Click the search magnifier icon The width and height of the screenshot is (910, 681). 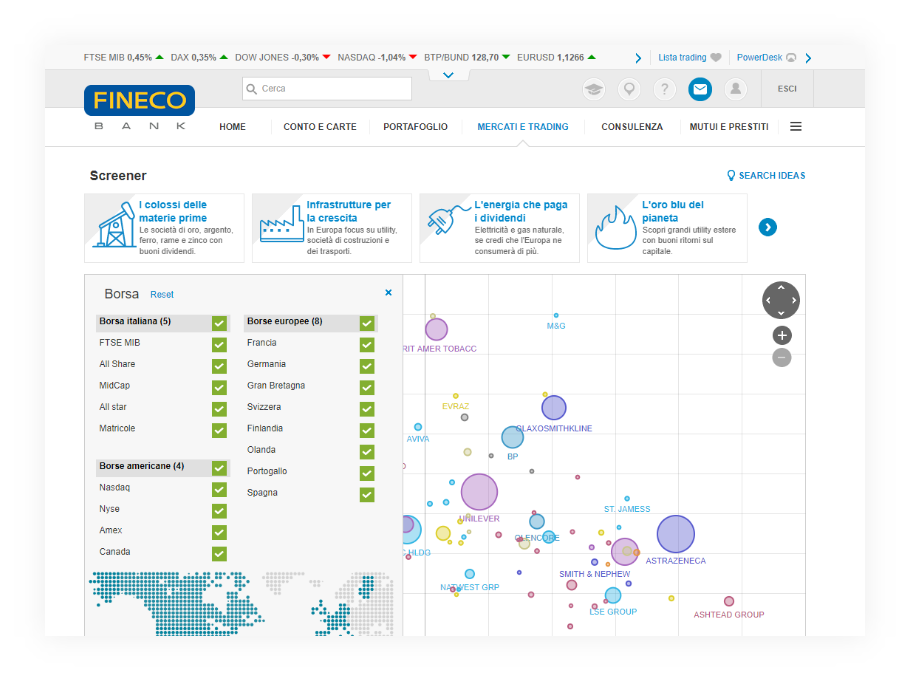[251, 89]
